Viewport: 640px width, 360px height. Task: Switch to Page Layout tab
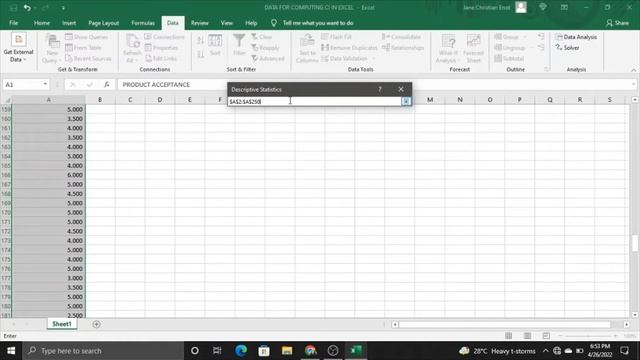tap(103, 23)
